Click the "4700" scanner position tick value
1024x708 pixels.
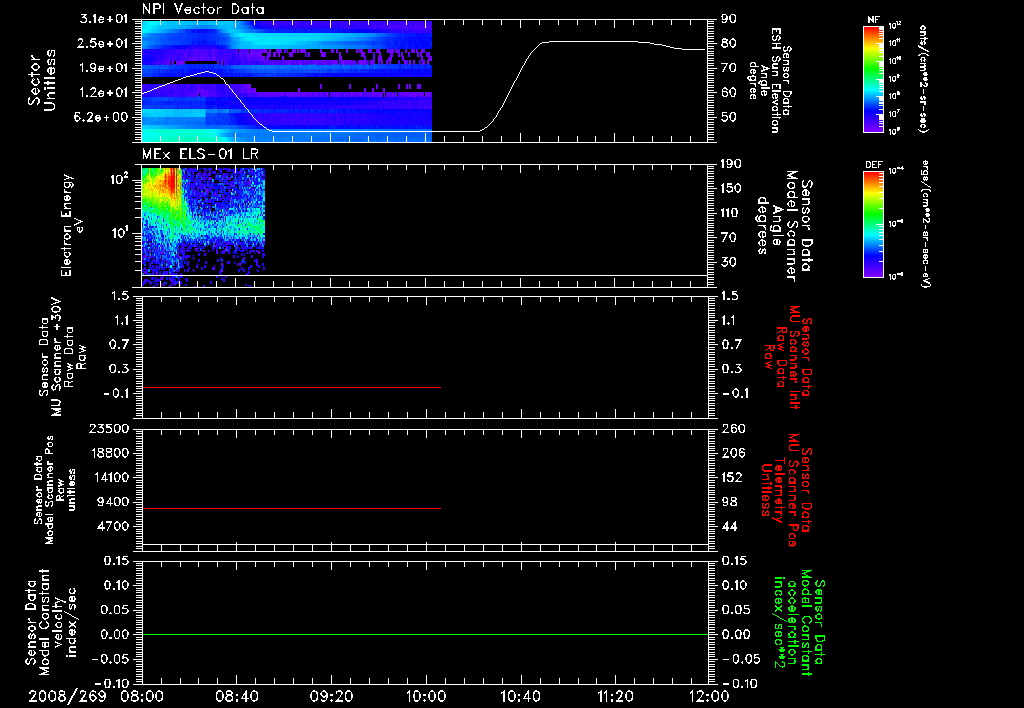(112, 526)
